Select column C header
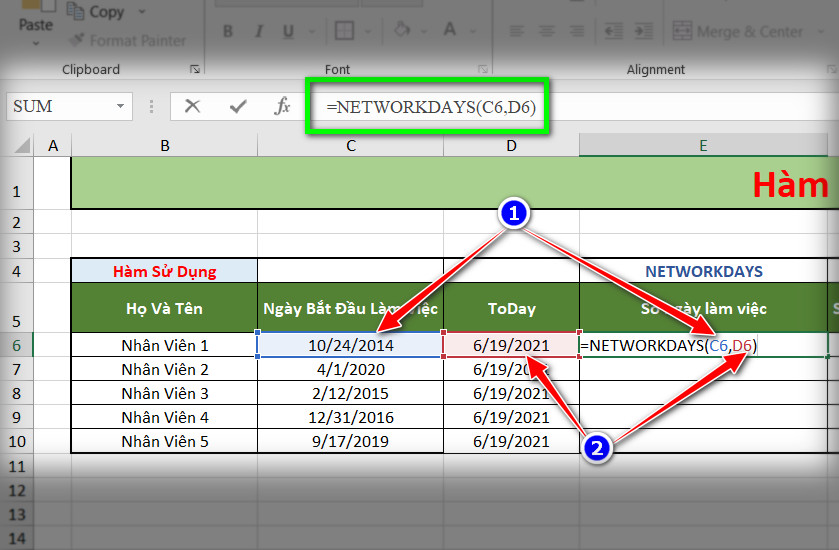Image resolution: width=839 pixels, height=550 pixels. [350, 146]
